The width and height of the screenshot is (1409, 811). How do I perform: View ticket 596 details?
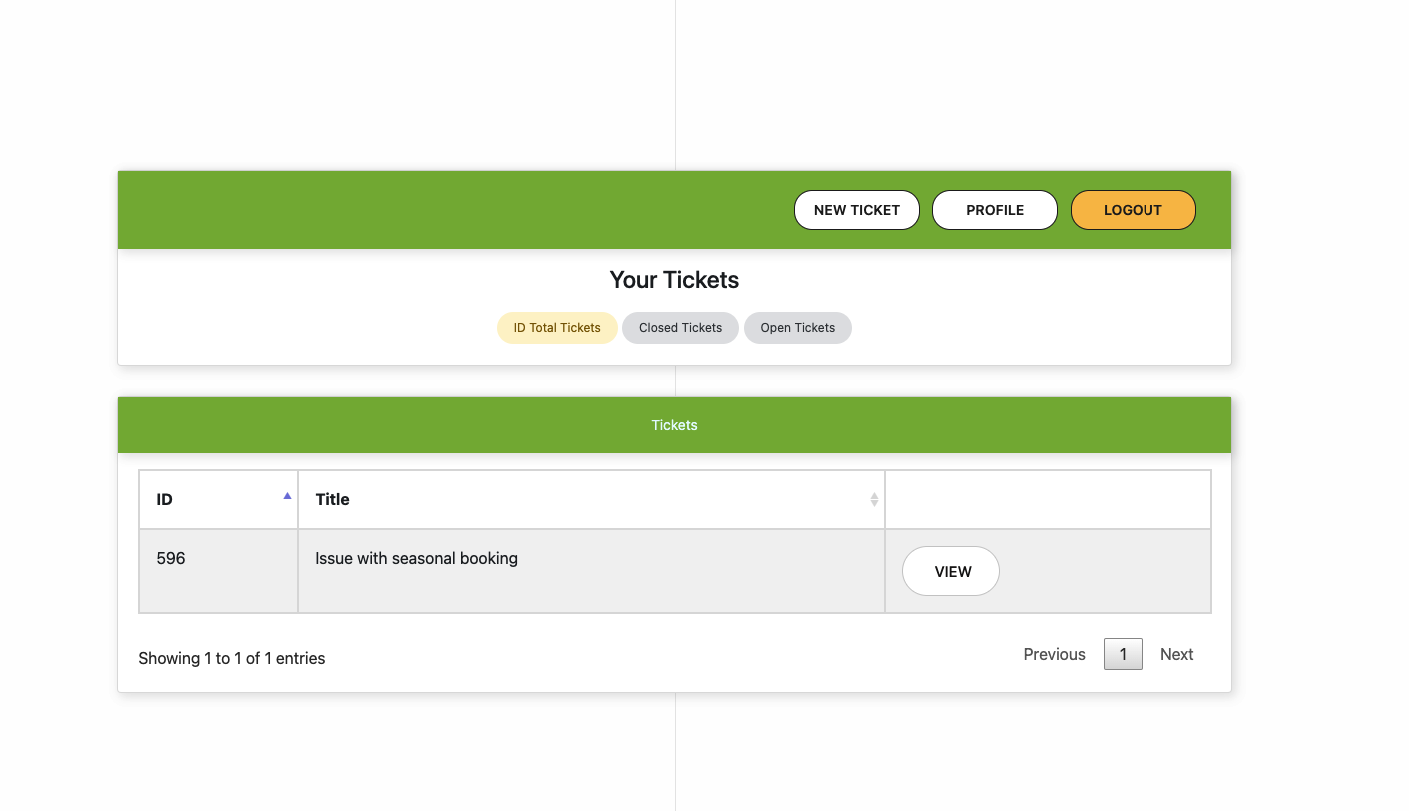tap(951, 571)
